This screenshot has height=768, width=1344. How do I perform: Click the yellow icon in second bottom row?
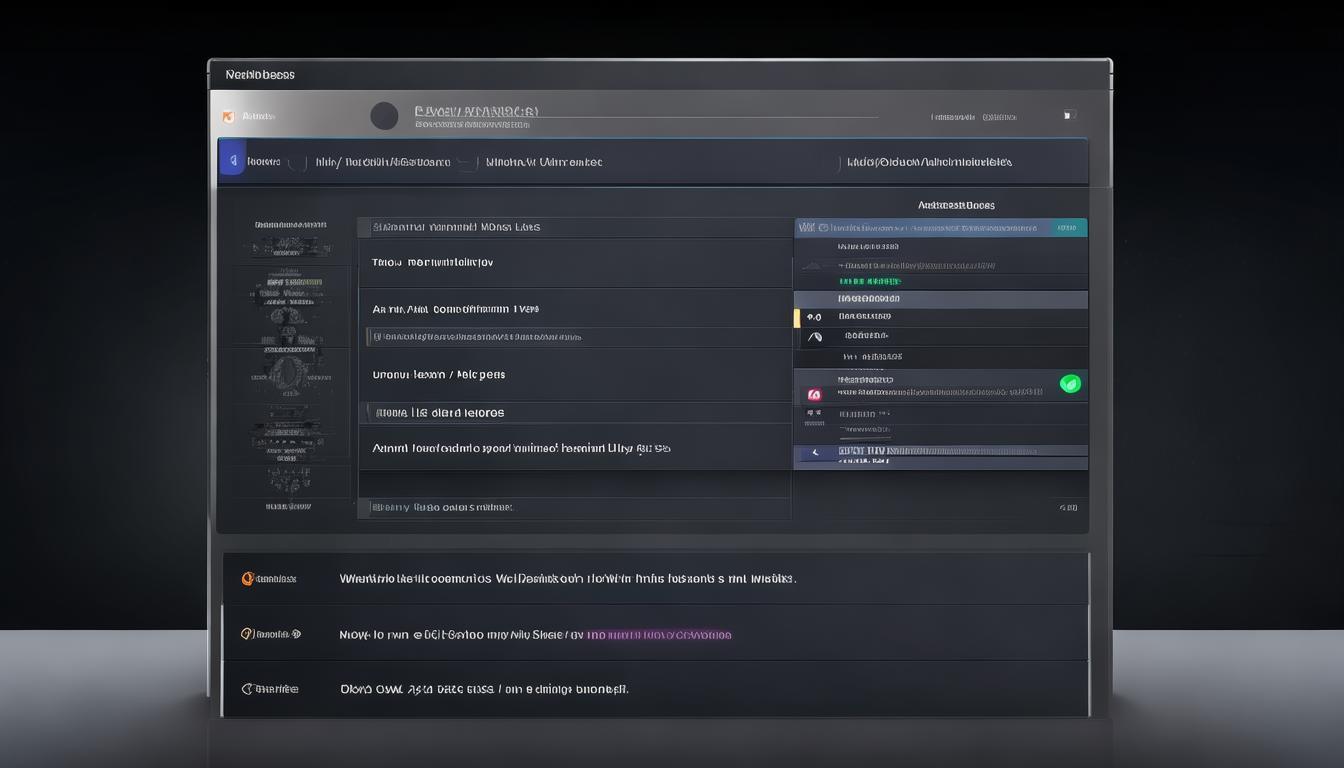coord(248,634)
